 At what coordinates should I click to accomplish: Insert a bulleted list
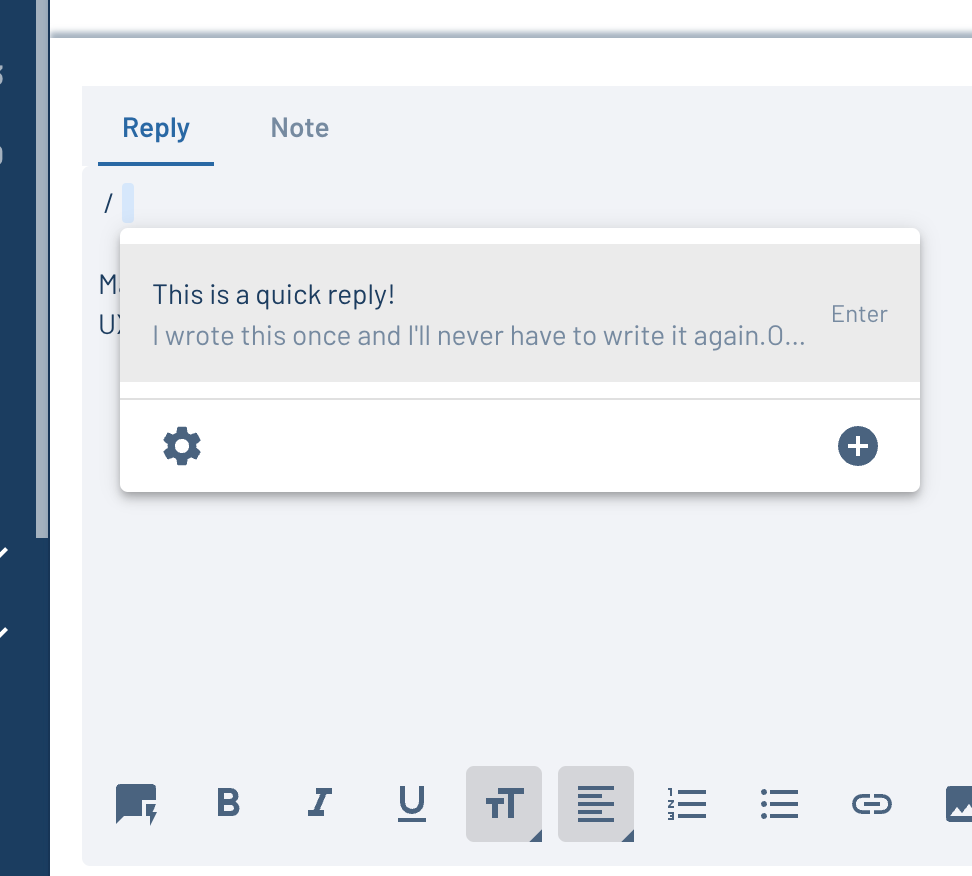779,804
